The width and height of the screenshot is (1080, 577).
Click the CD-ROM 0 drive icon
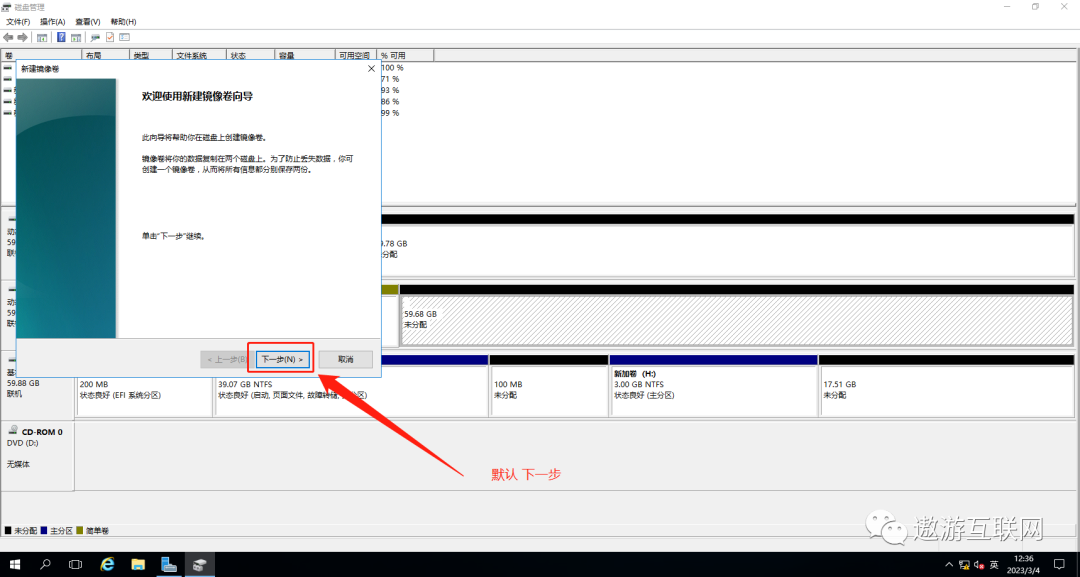pyautogui.click(x=13, y=430)
